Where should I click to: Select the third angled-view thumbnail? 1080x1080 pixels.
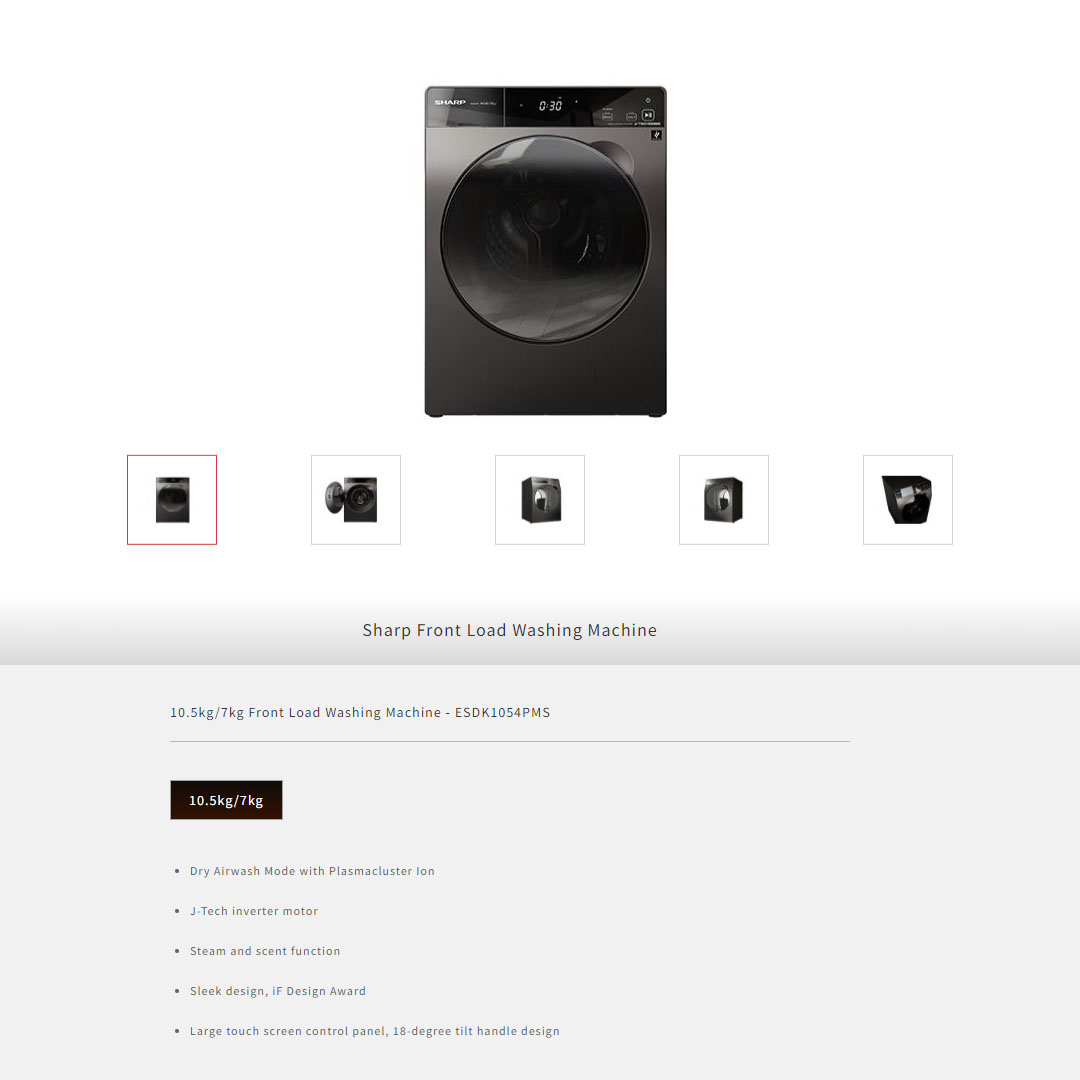click(x=540, y=499)
